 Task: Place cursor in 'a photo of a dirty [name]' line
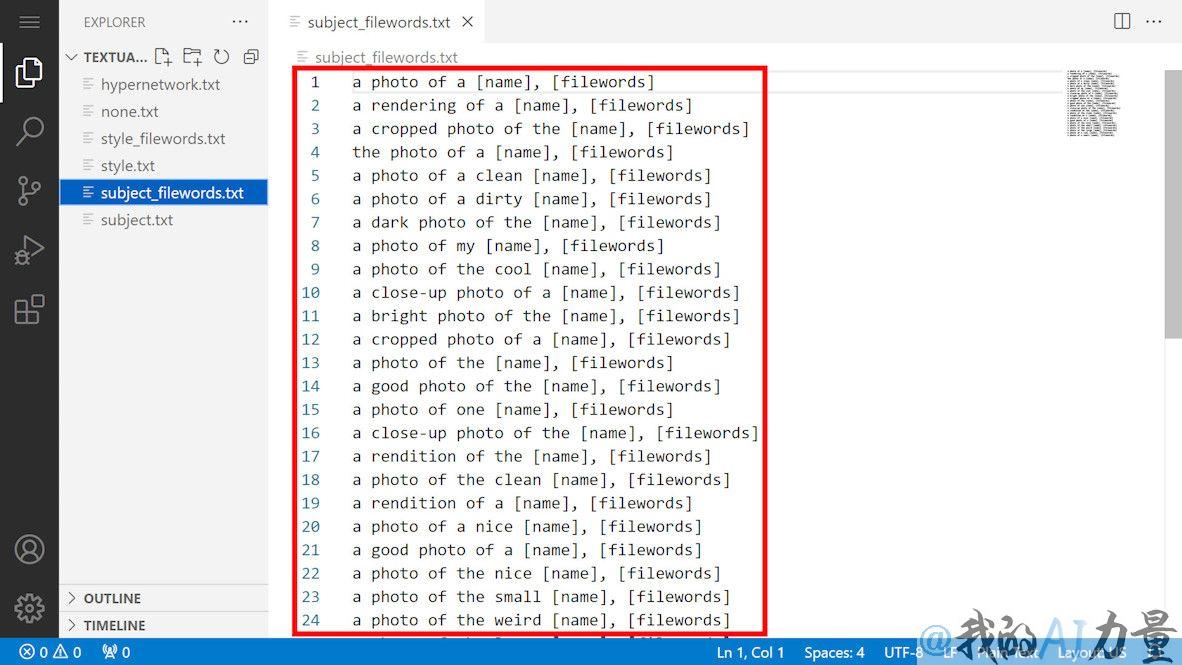(x=531, y=199)
